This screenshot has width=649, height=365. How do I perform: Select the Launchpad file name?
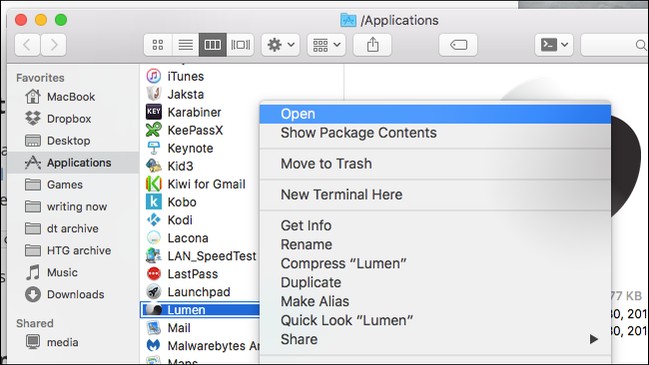click(x=199, y=292)
